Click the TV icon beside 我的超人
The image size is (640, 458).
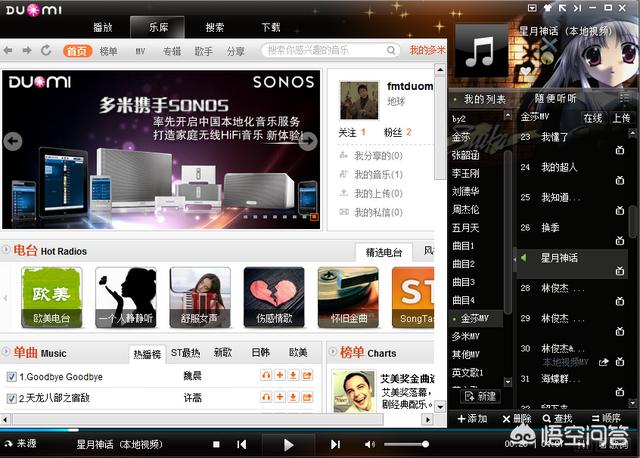(x=620, y=180)
